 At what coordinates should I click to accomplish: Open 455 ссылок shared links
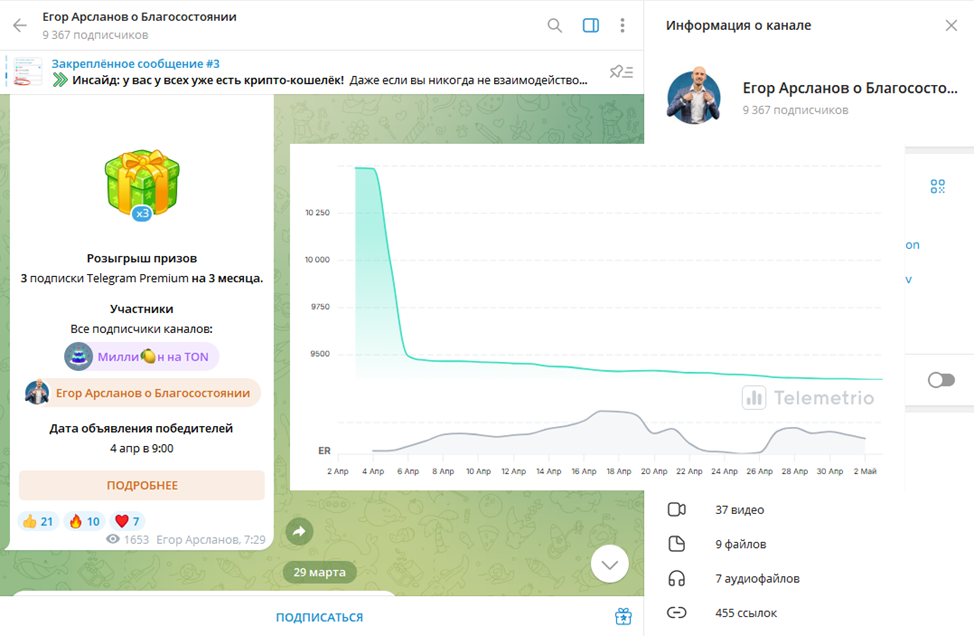745,613
